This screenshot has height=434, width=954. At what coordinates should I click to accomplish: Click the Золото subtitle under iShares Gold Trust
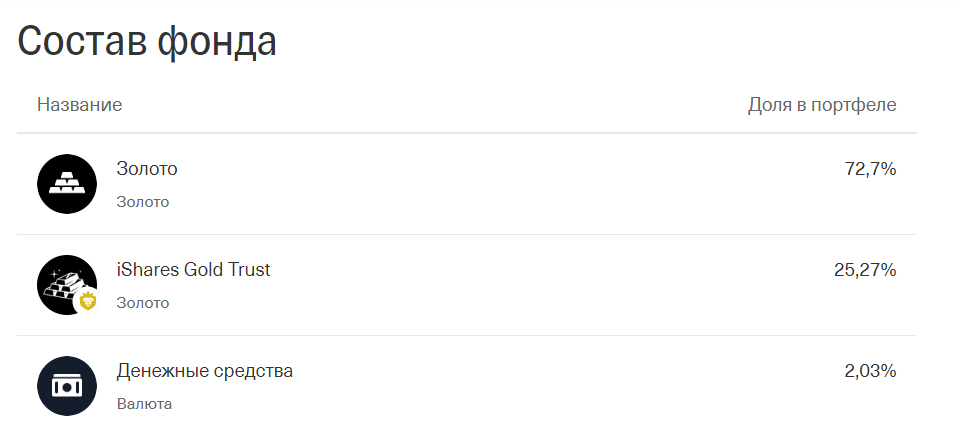(x=143, y=303)
